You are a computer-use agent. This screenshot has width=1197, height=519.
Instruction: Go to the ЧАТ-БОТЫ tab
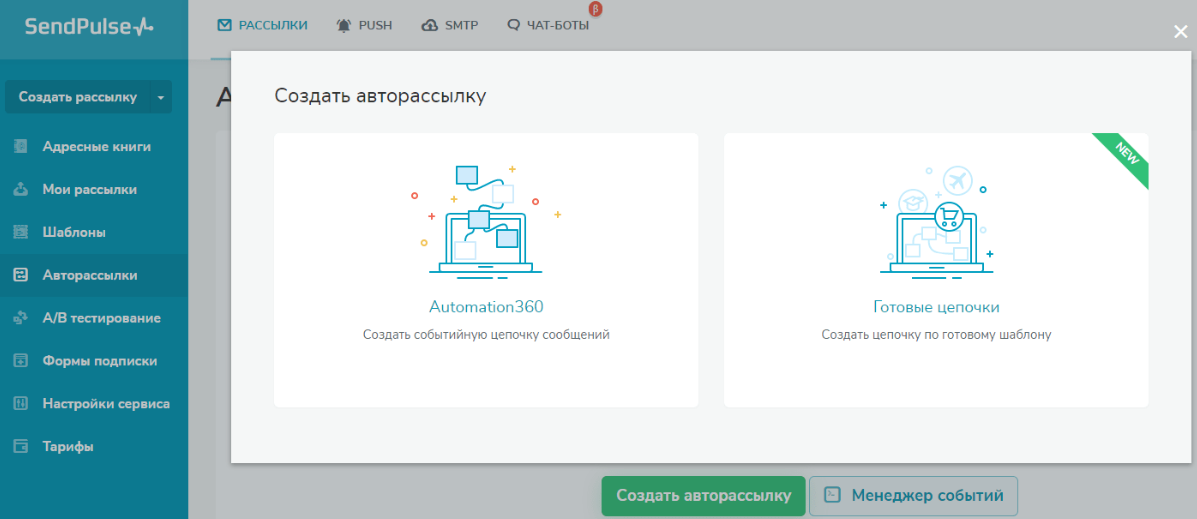[x=548, y=25]
